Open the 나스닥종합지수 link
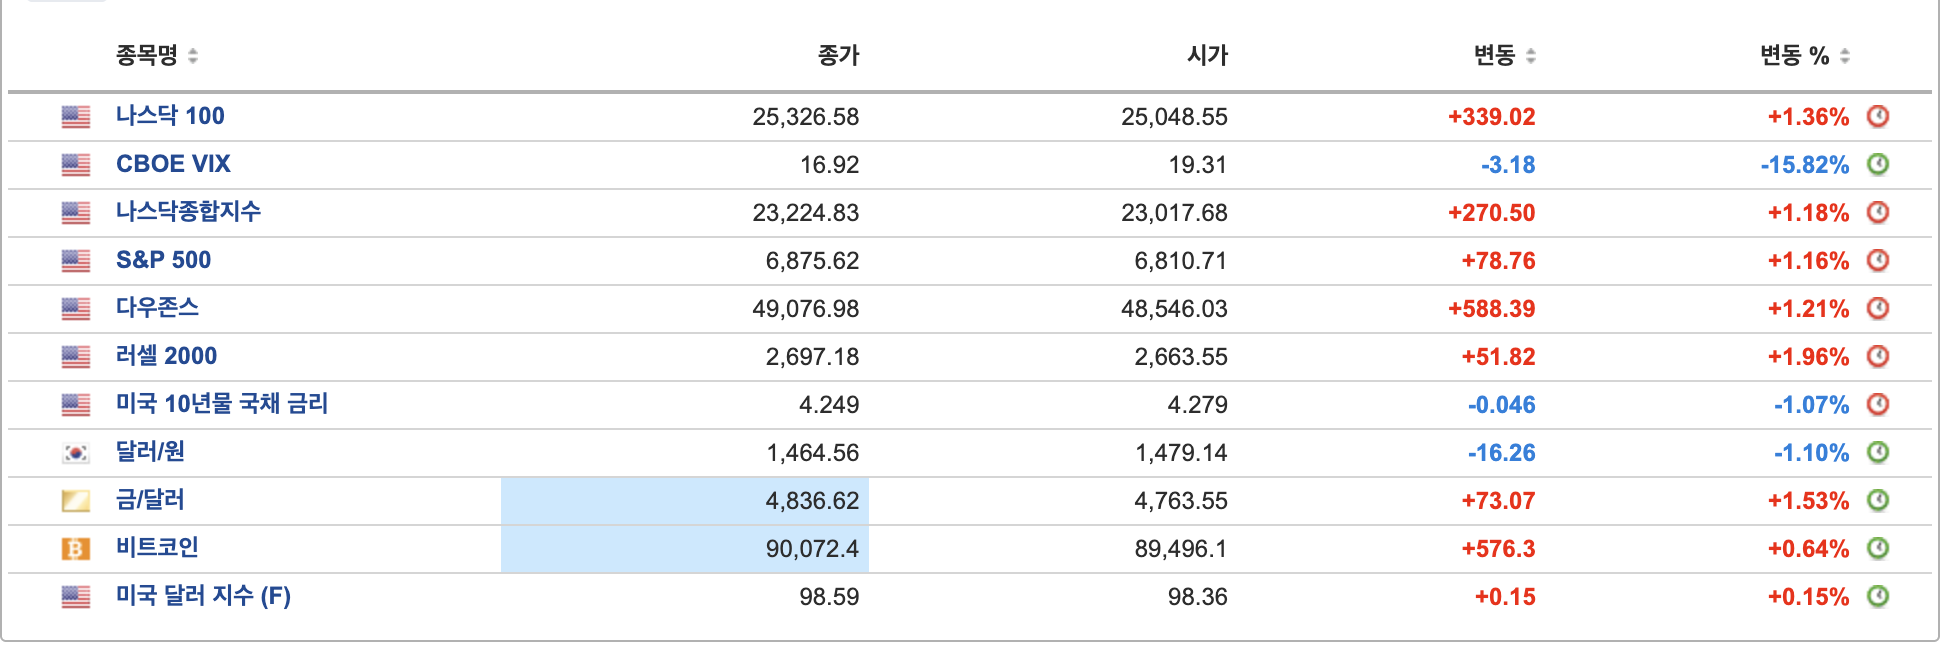The width and height of the screenshot is (1948, 652). tap(188, 212)
